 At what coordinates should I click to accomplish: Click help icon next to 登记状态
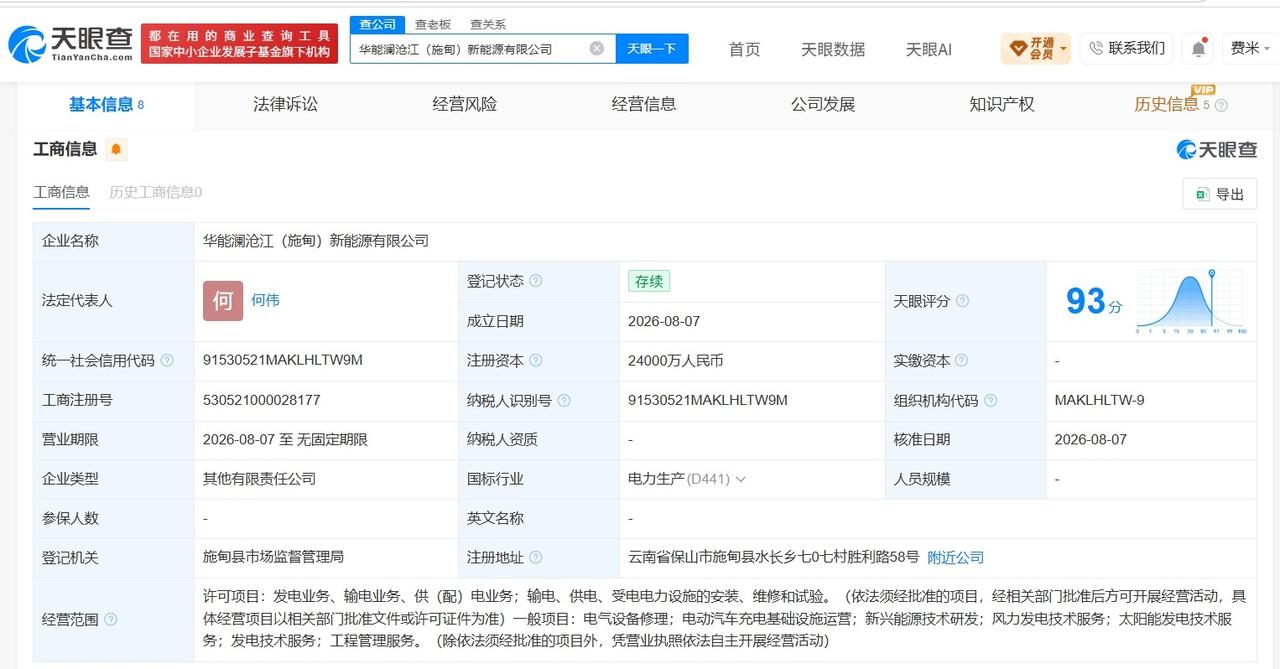[x=536, y=281]
